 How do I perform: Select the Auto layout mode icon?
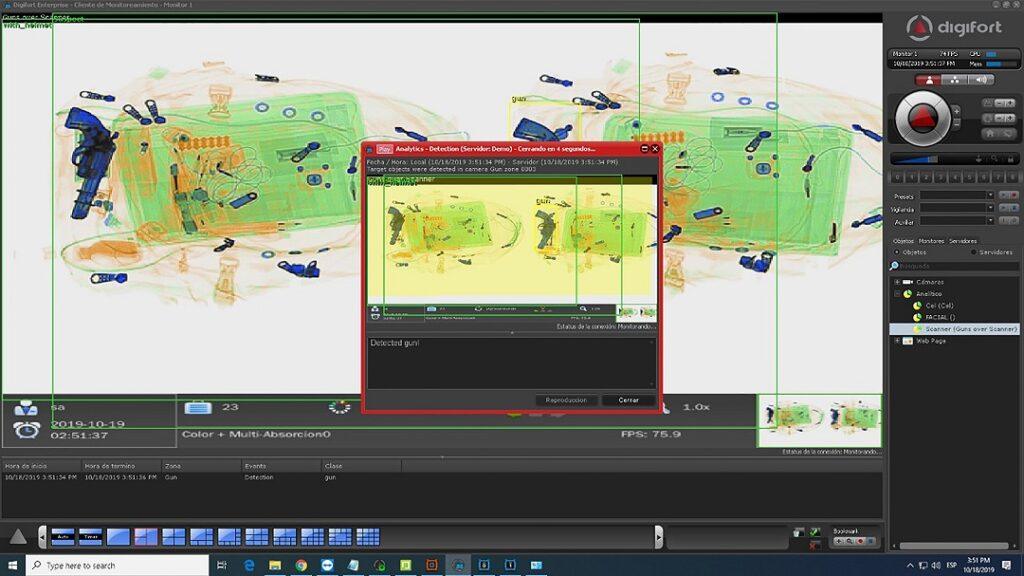pos(63,537)
